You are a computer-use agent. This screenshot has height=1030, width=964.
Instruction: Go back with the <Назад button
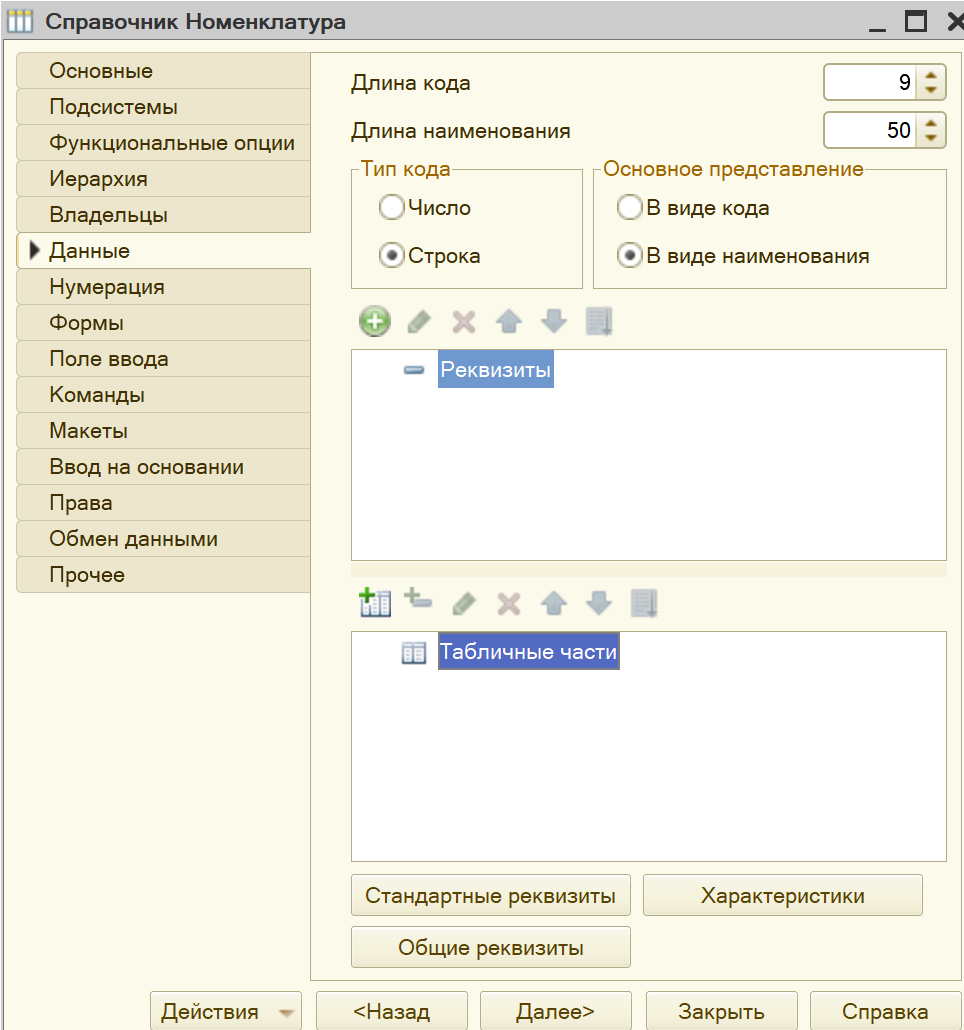click(x=392, y=1011)
